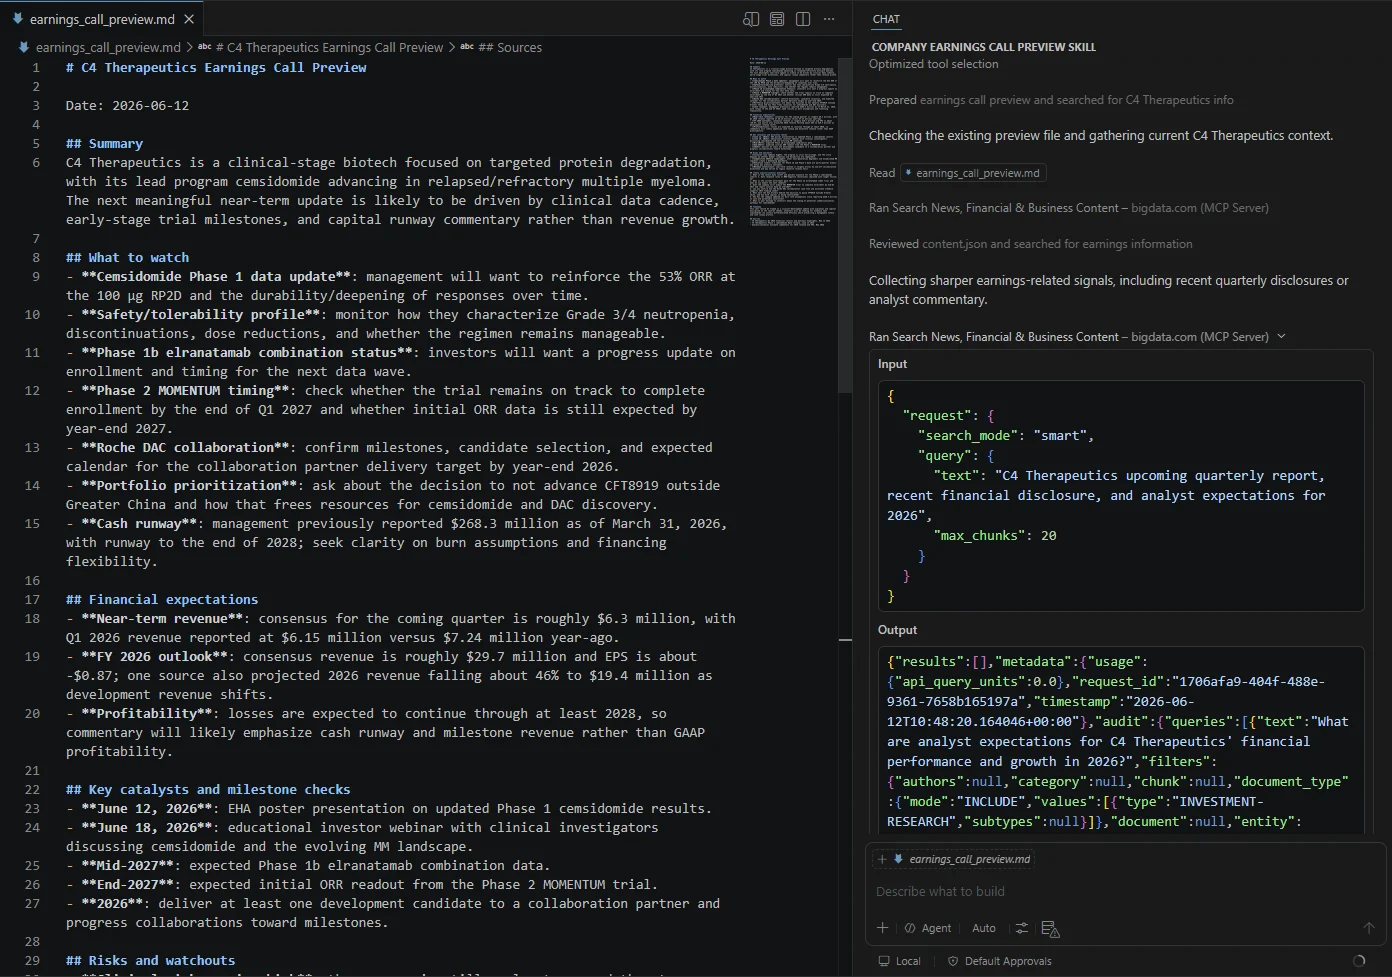Open the Auto model picker
1392x977 pixels.
click(984, 928)
